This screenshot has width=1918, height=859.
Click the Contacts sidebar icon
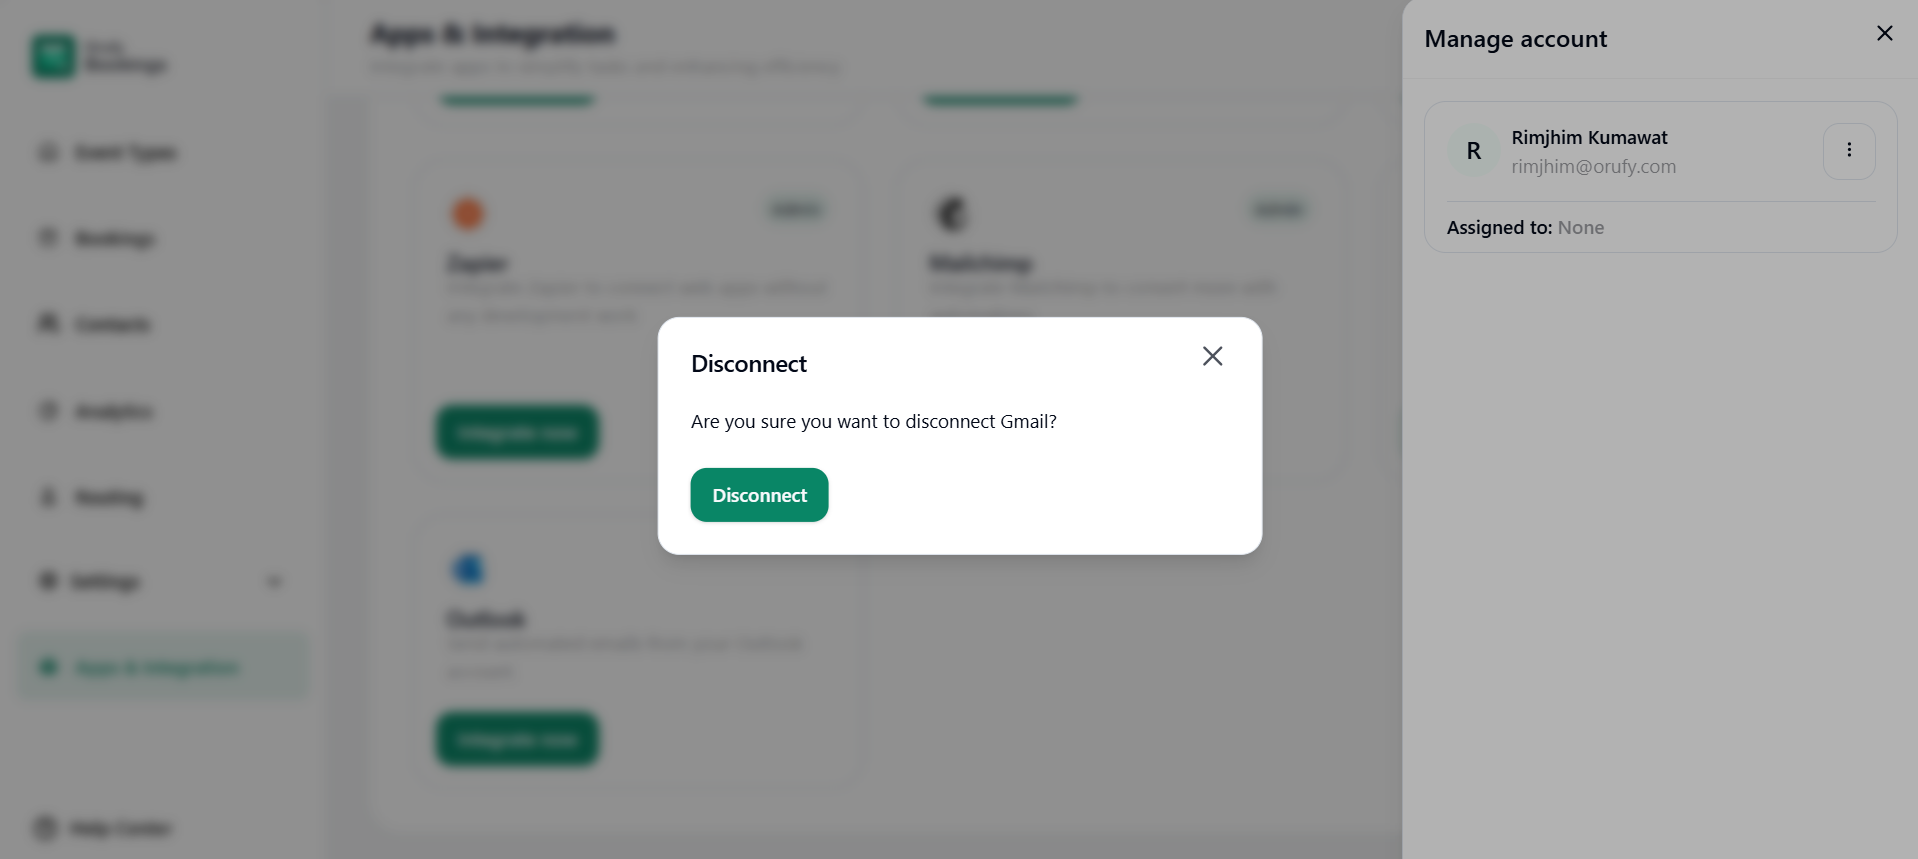pyautogui.click(x=48, y=323)
